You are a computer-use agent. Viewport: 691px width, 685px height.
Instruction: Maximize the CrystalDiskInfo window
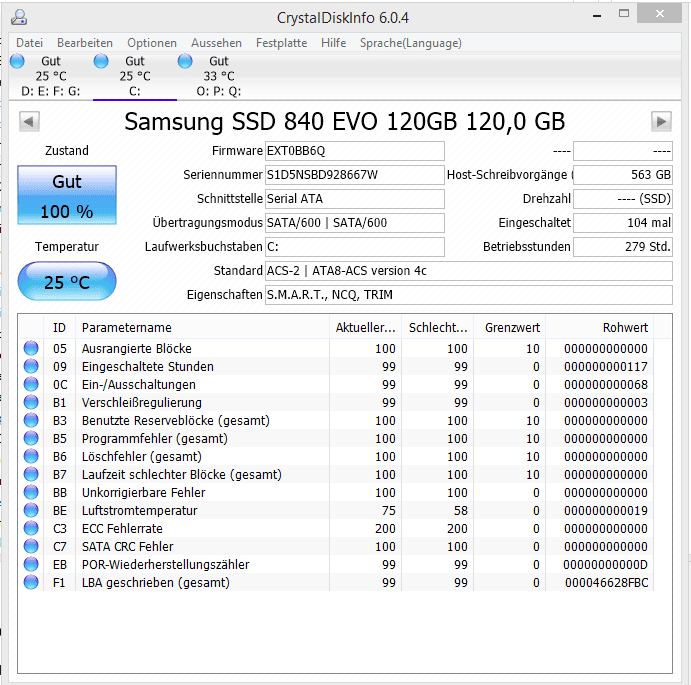coord(624,14)
